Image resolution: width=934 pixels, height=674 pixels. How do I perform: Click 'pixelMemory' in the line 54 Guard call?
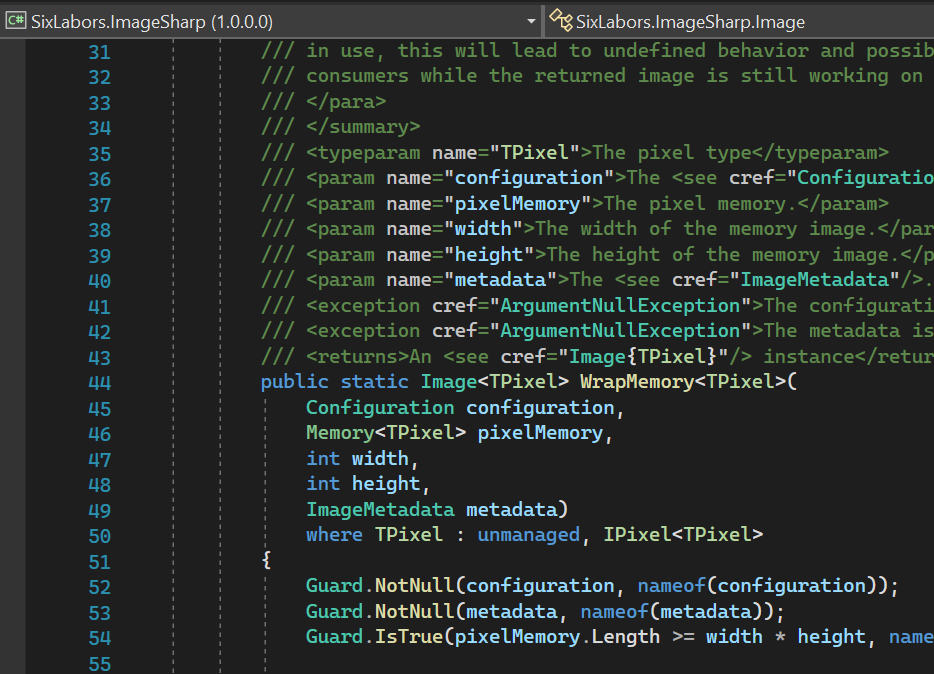517,637
